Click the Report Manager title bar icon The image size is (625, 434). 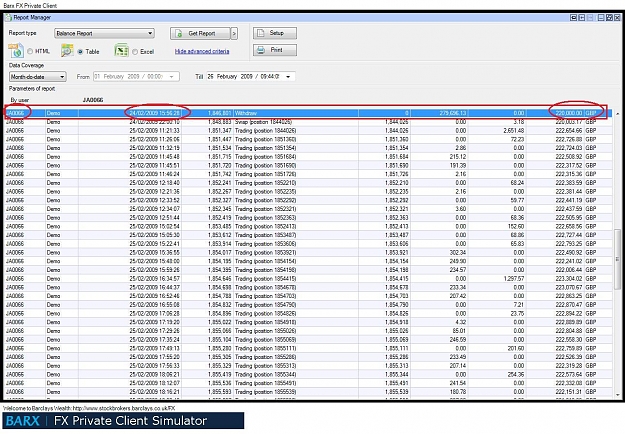(8, 18)
